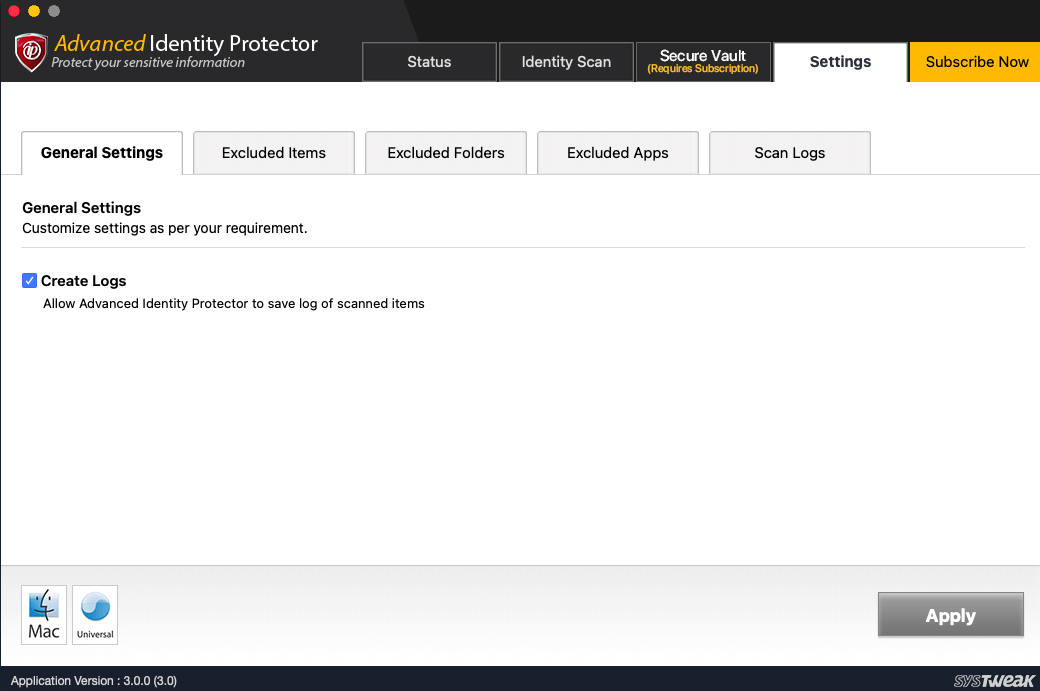The width and height of the screenshot is (1040, 691).
Task: Click 'Customize settings as per your requirement.' text
Action: click(164, 228)
